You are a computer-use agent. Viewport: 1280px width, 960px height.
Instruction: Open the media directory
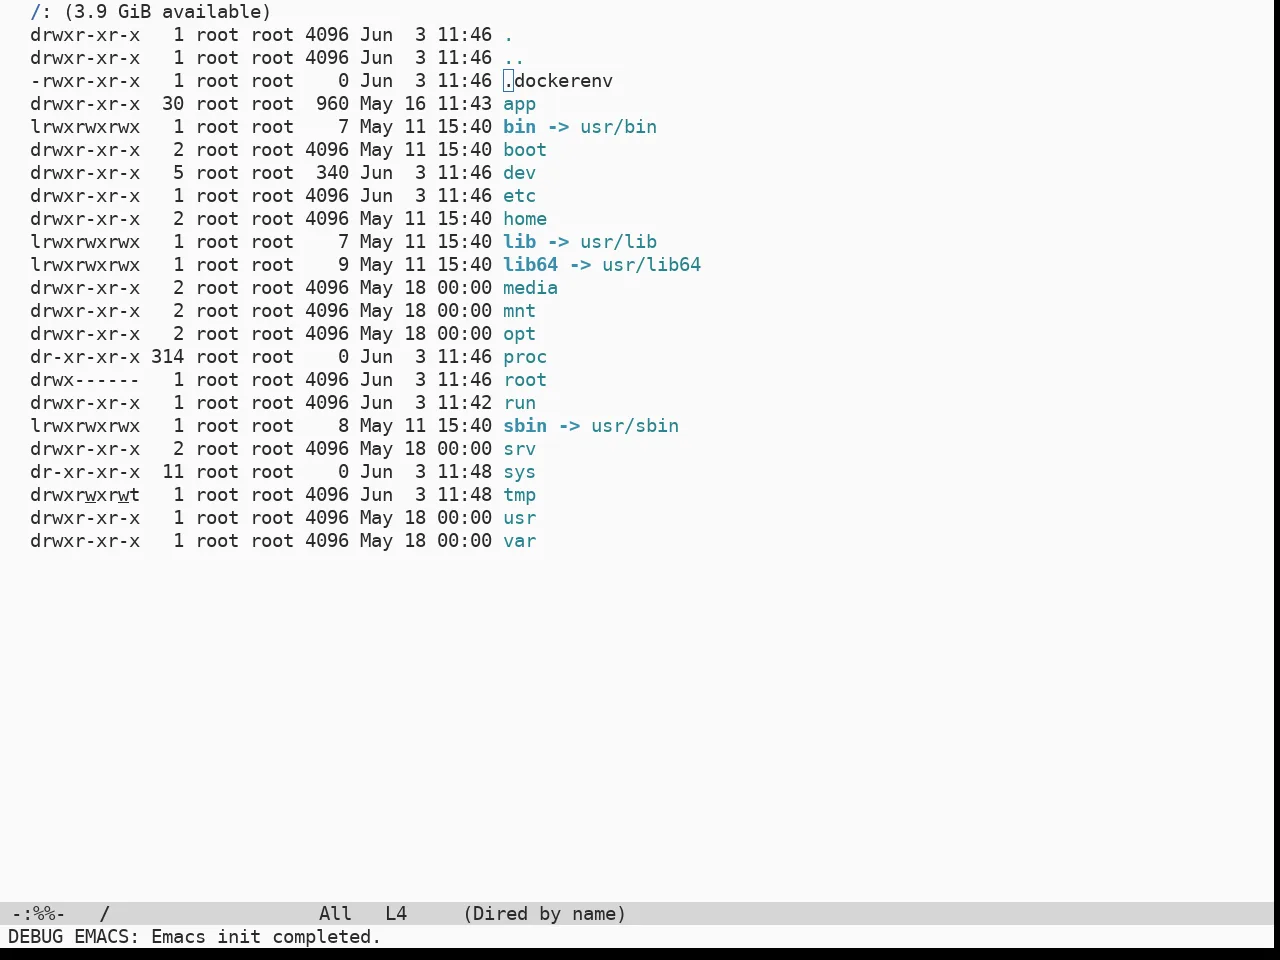[530, 288]
